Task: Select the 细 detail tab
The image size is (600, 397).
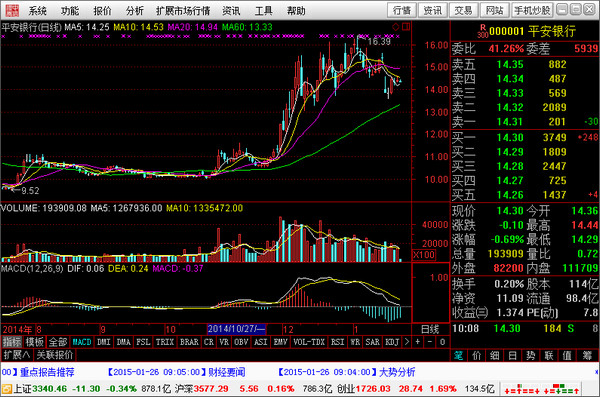Action: pyautogui.click(x=494, y=356)
